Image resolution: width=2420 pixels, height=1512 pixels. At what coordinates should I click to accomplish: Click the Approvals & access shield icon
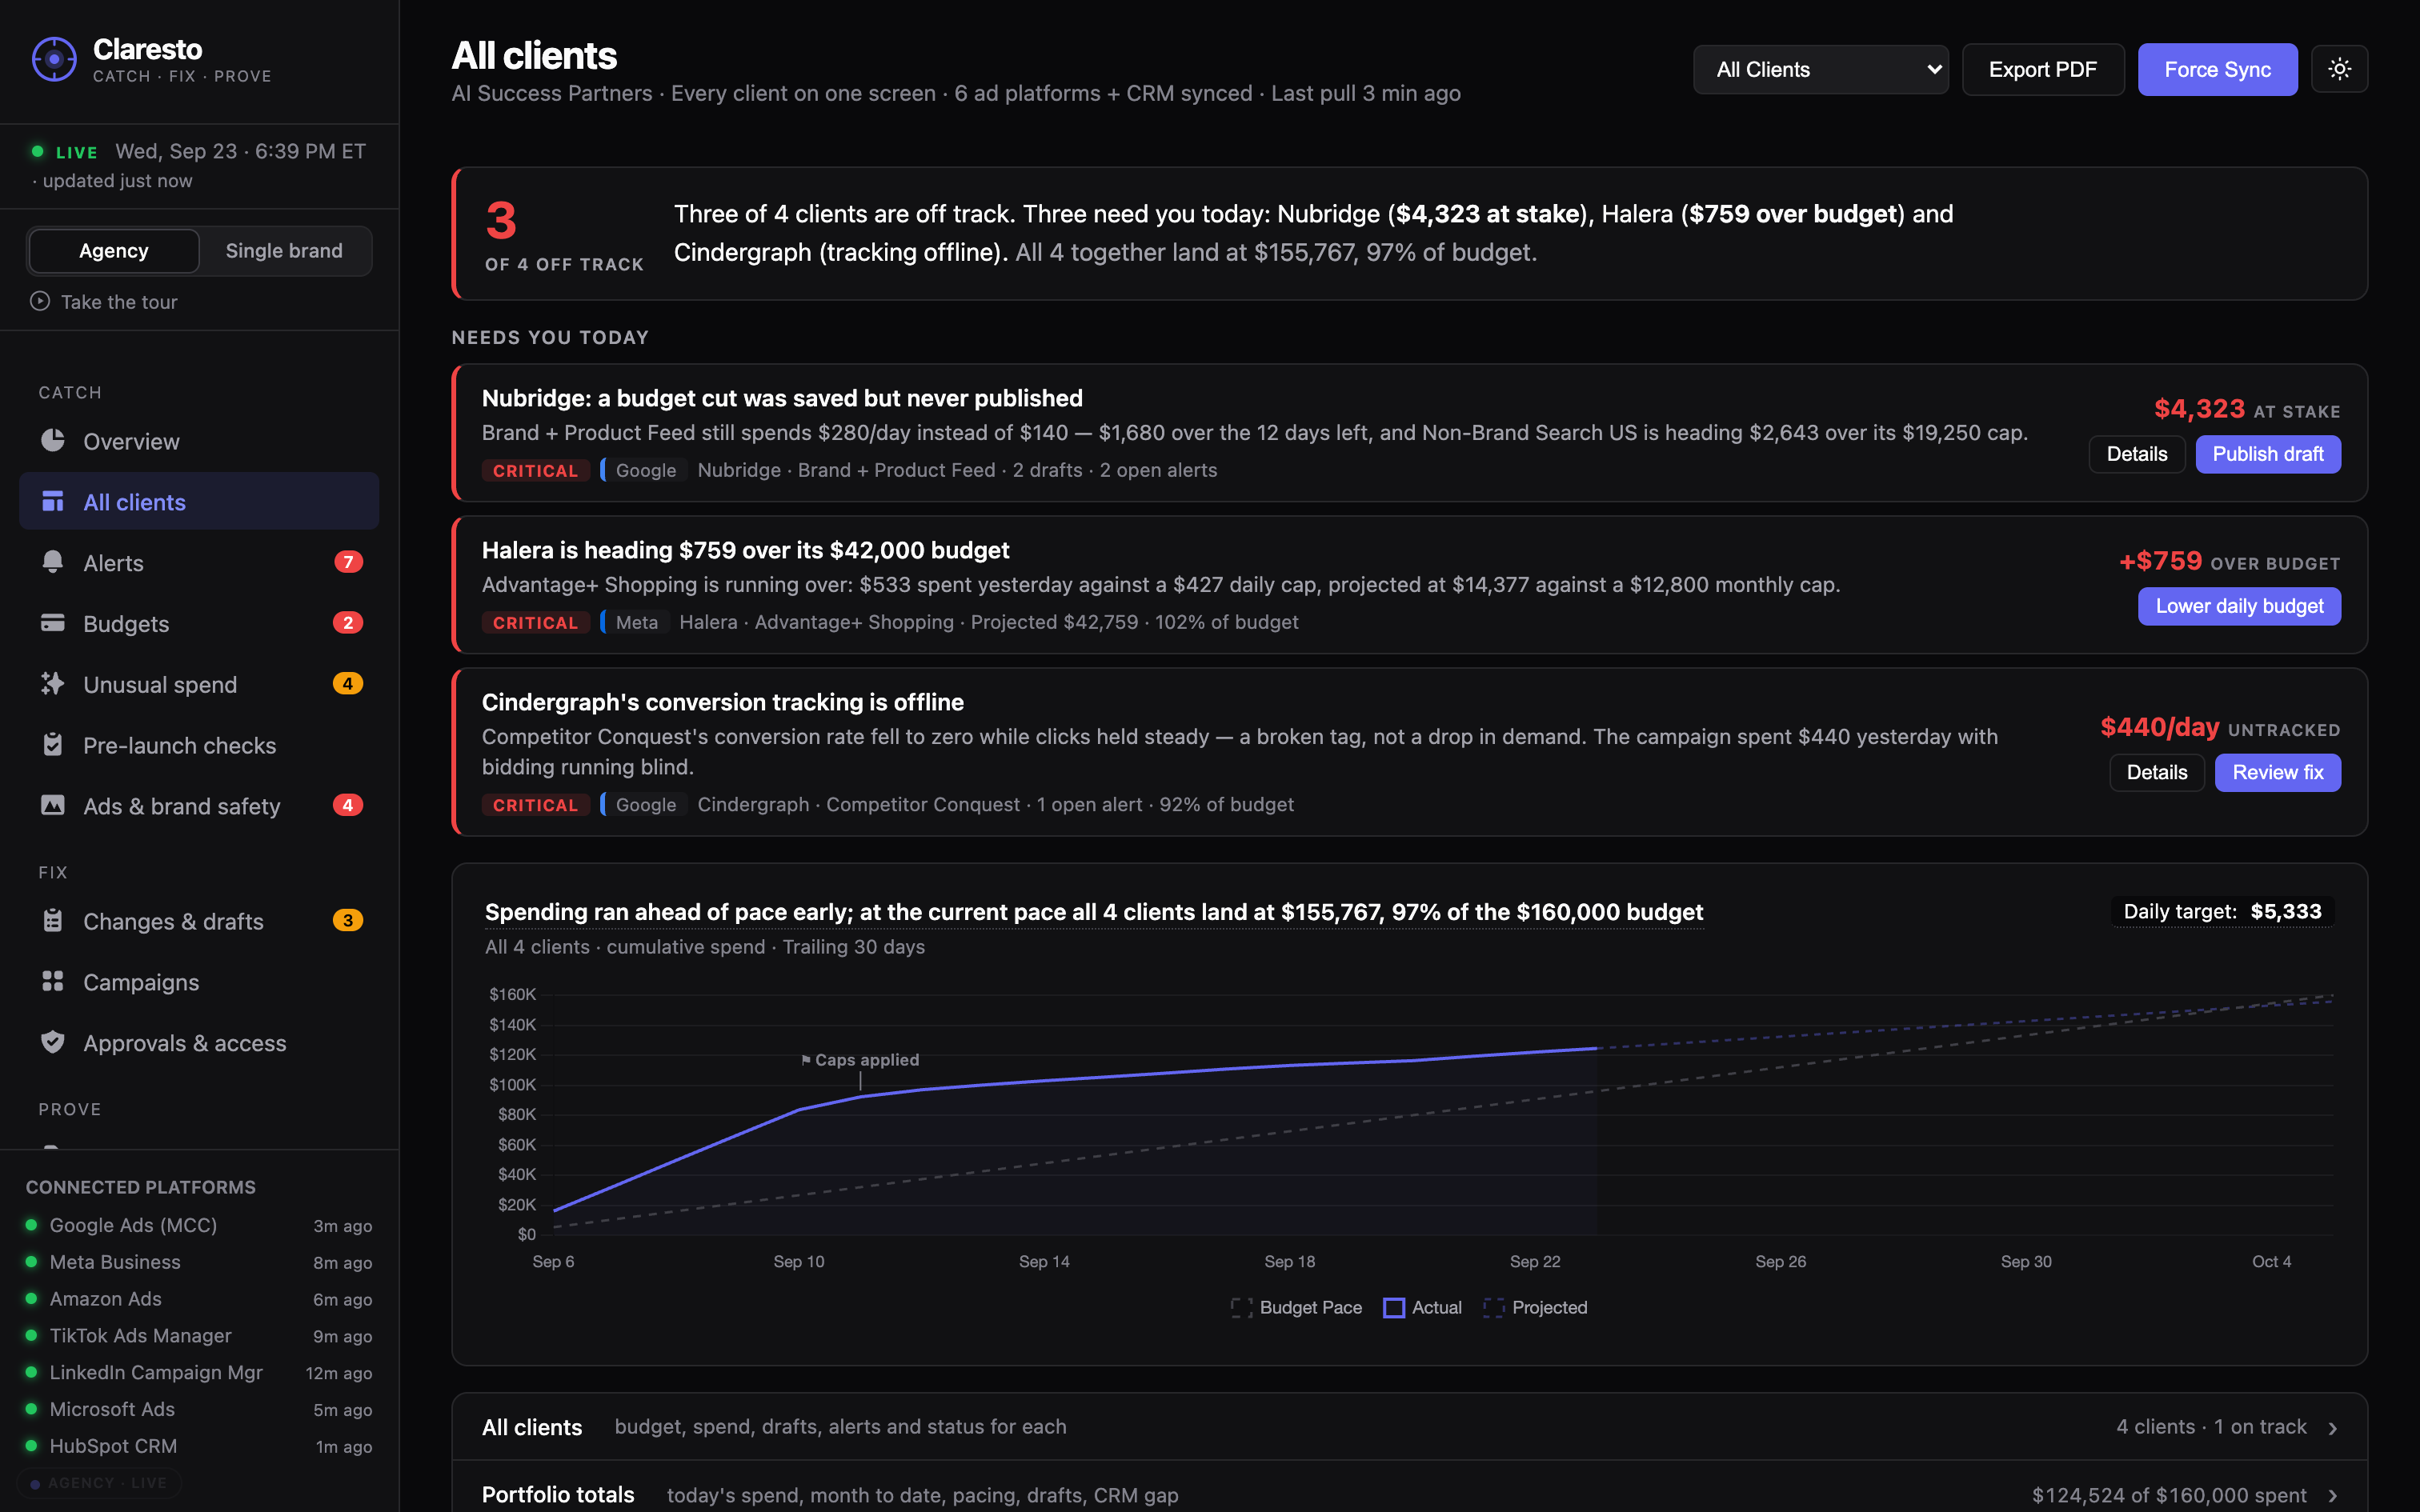53,1043
